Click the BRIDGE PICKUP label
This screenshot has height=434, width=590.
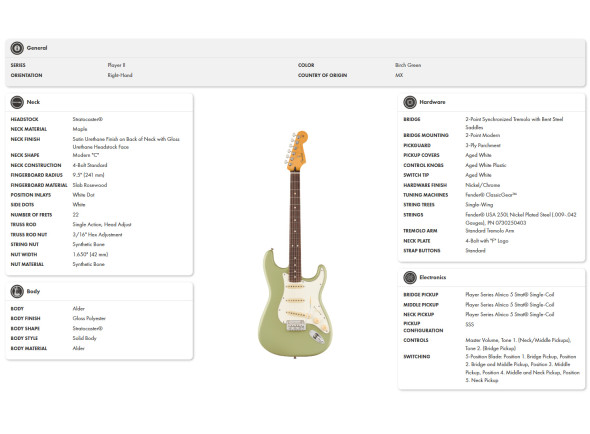421,295
